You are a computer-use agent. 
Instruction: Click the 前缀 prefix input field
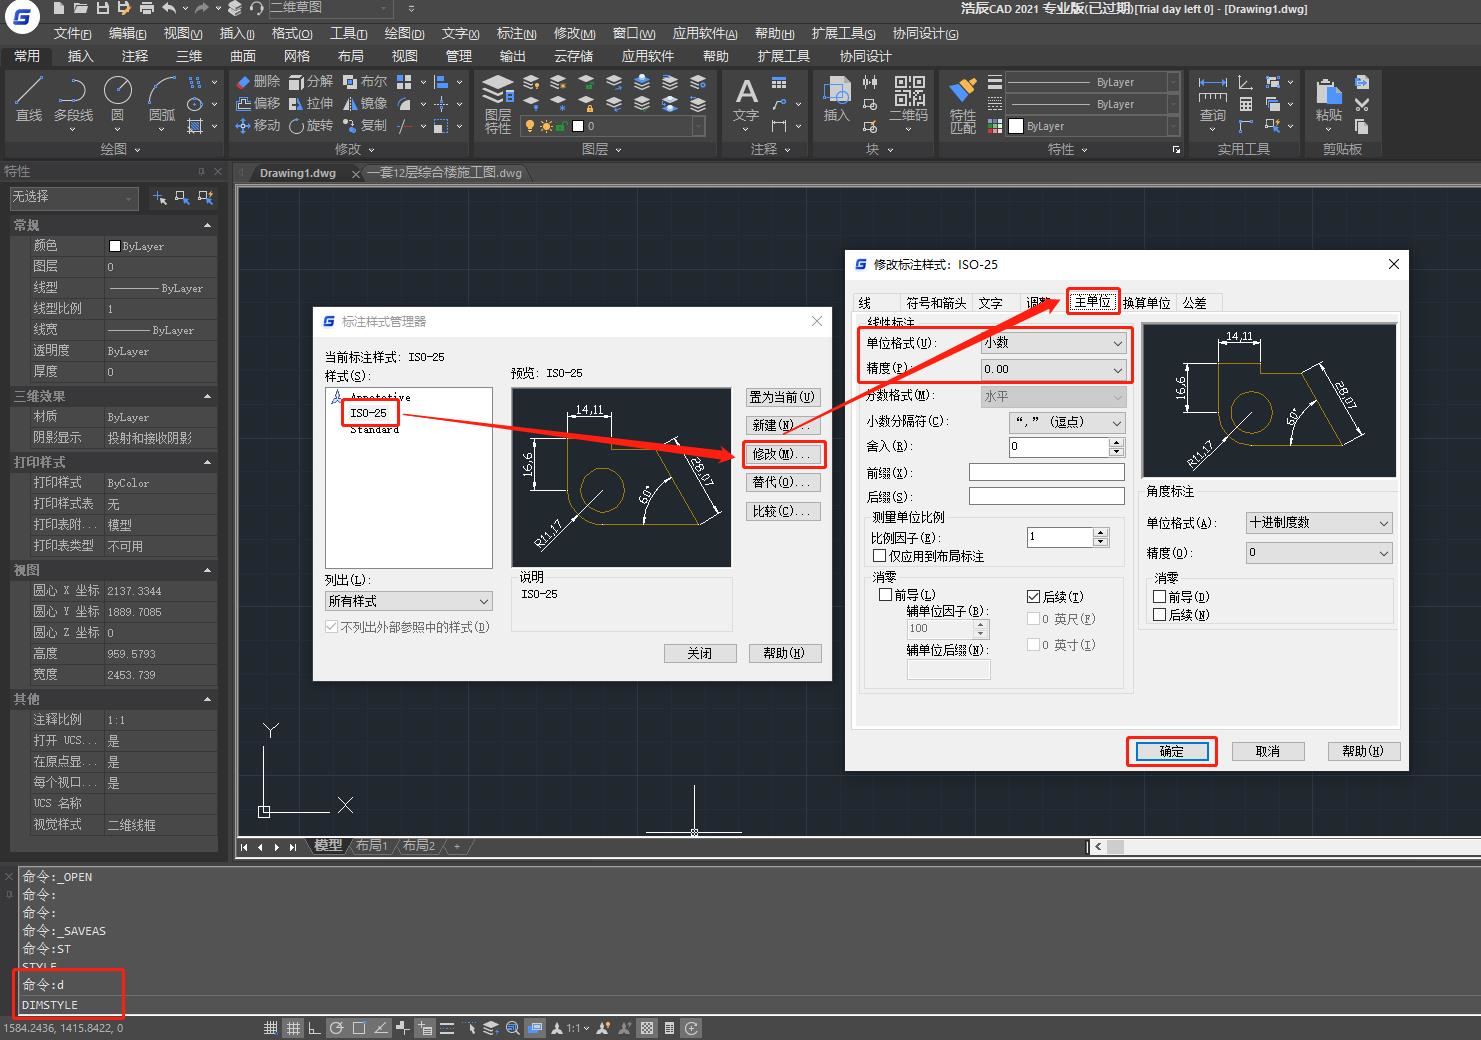[x=1047, y=472]
